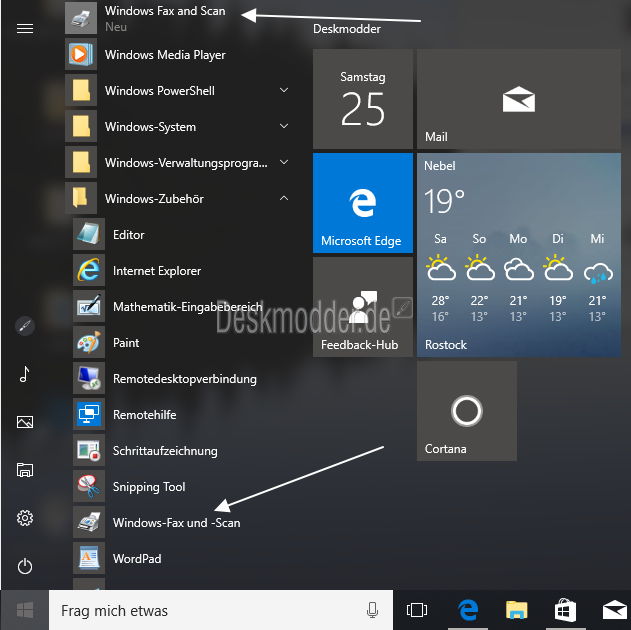Launch WordPad icon
Viewport: 631px width, 630px height.
[x=89, y=558]
